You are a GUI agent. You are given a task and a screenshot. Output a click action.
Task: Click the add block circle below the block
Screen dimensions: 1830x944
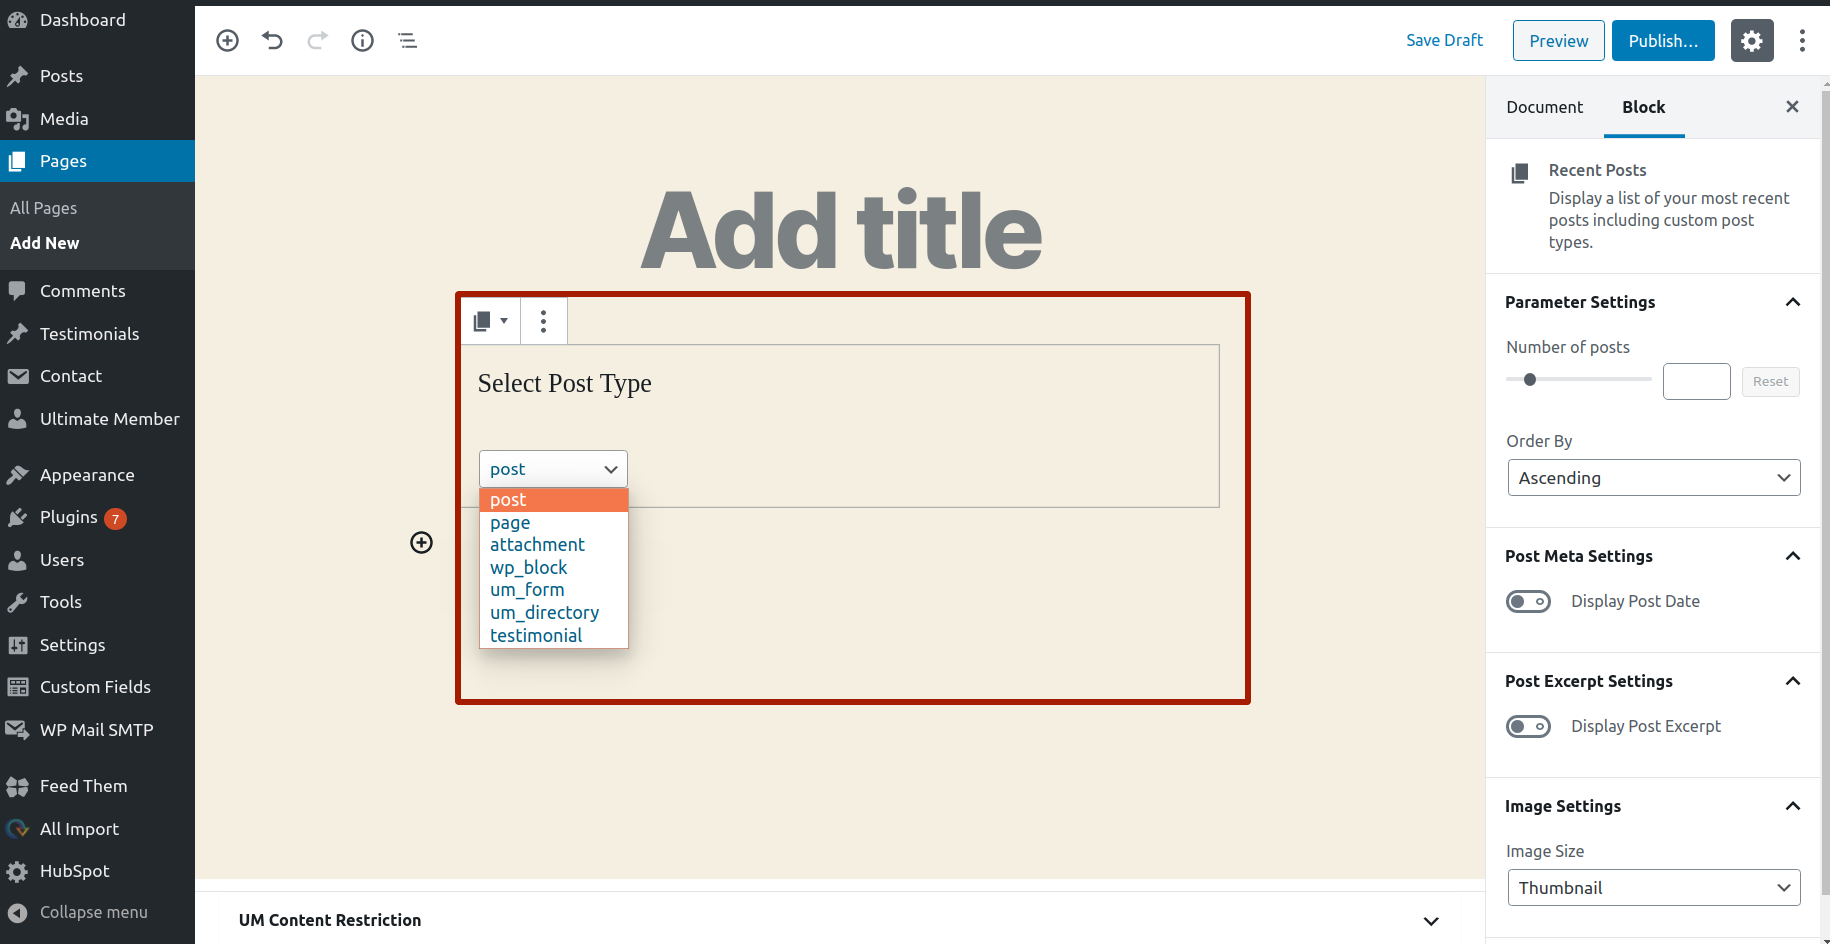(422, 542)
